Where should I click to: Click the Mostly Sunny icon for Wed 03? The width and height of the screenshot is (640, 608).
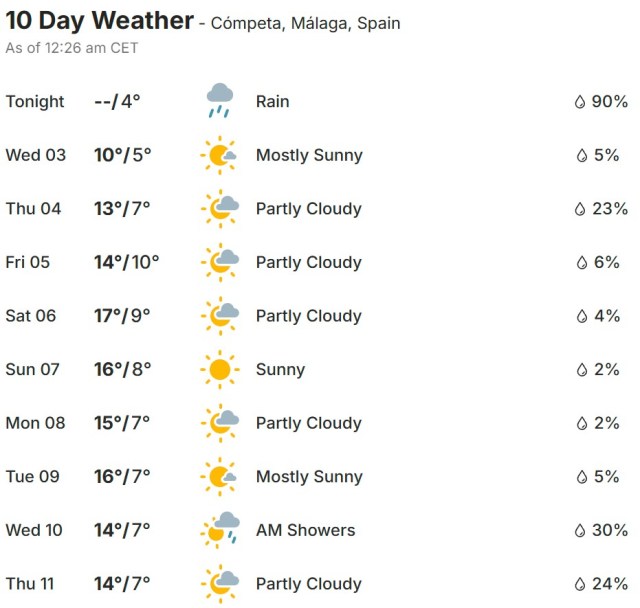pyautogui.click(x=219, y=155)
